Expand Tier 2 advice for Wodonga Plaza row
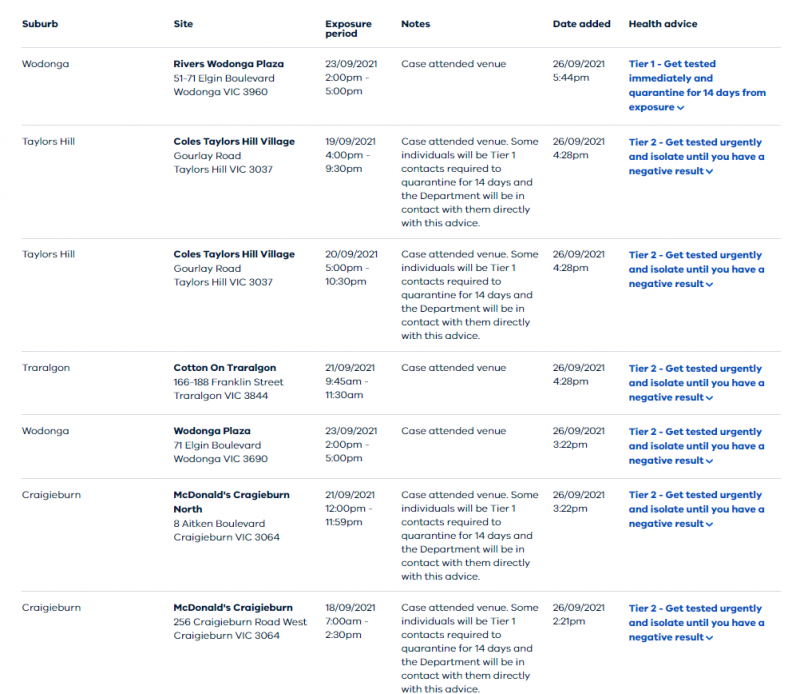The image size is (800, 694). 696,446
